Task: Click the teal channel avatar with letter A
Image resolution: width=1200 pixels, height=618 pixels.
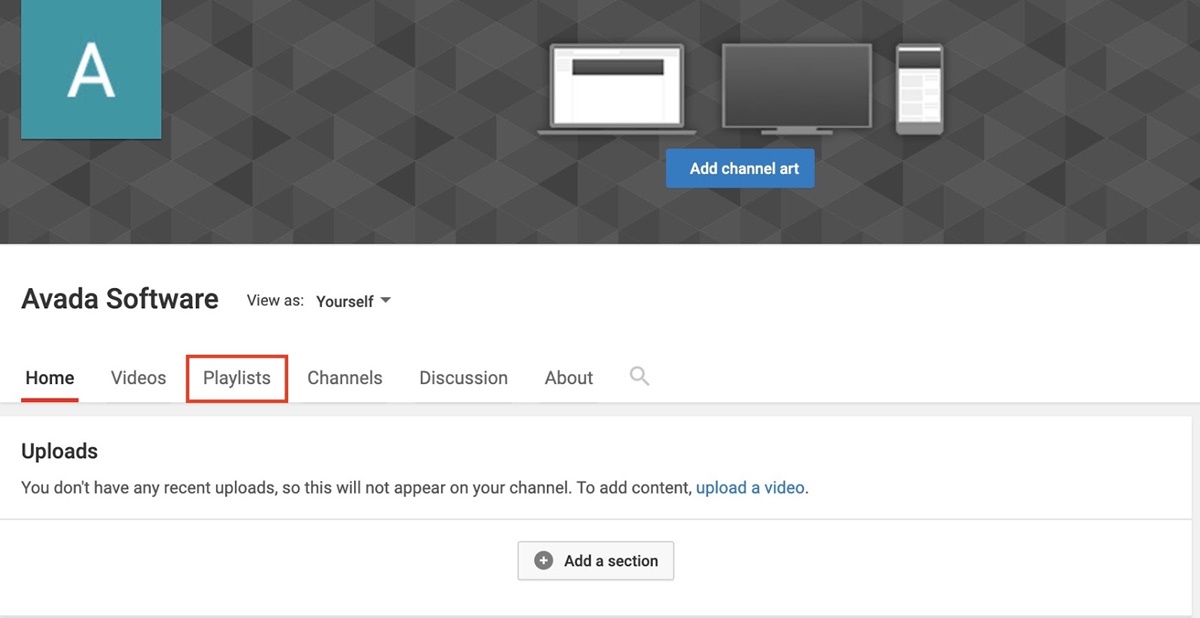Action: coord(91,69)
